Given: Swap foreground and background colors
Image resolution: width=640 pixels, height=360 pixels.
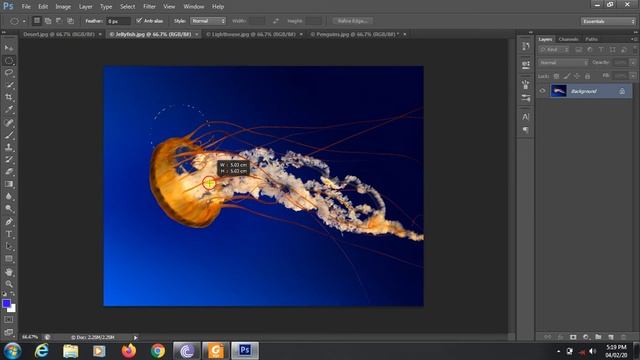Looking at the screenshot, I should 13,293.
